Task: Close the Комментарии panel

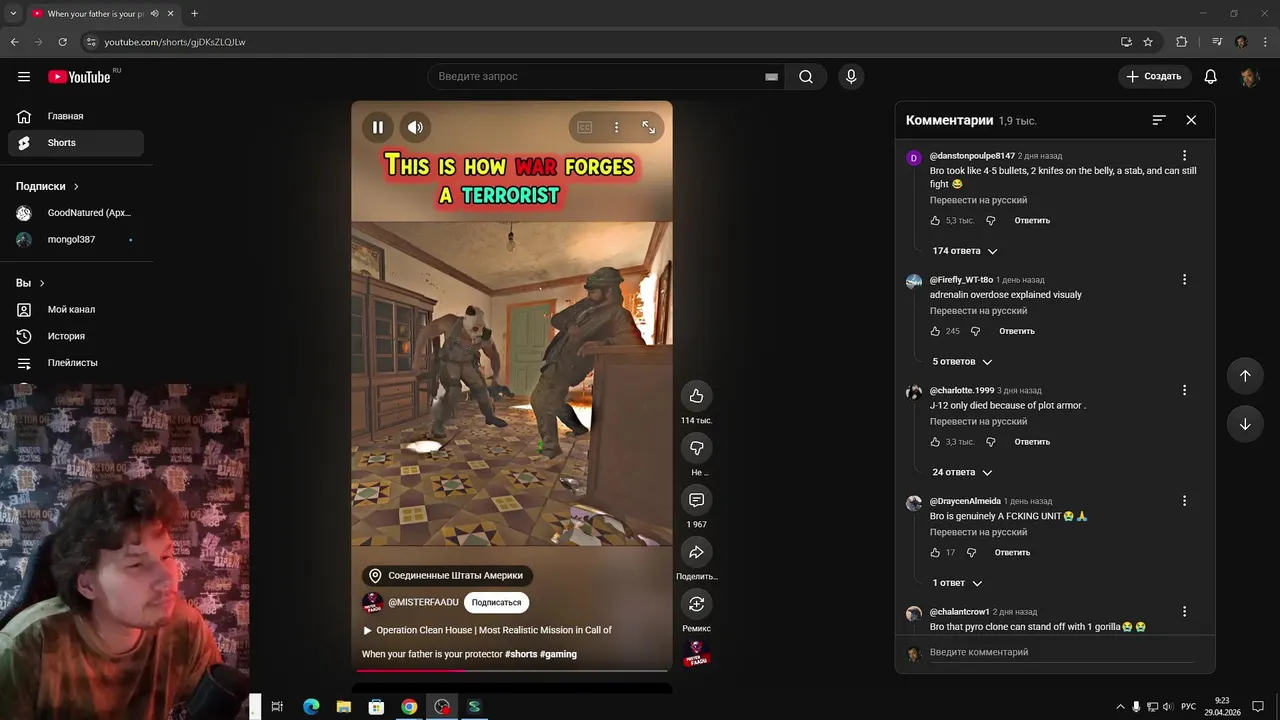Action: tap(1191, 120)
